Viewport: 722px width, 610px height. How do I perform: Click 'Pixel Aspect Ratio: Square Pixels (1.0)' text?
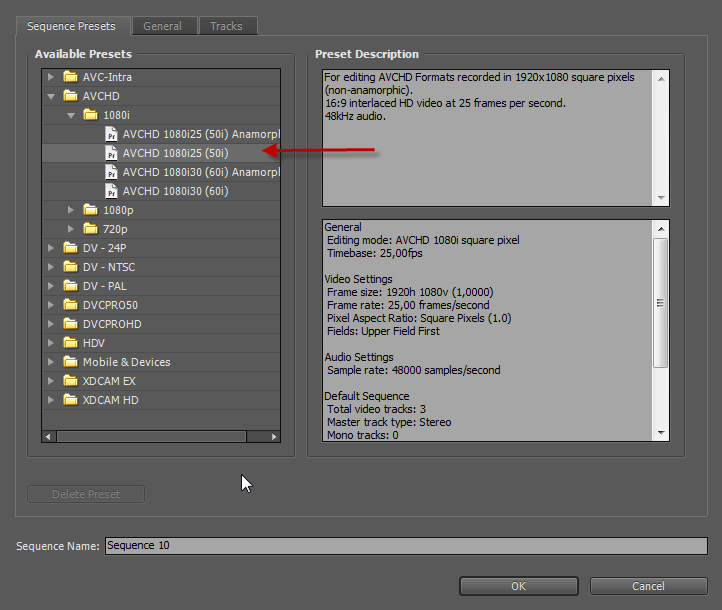(x=419, y=318)
